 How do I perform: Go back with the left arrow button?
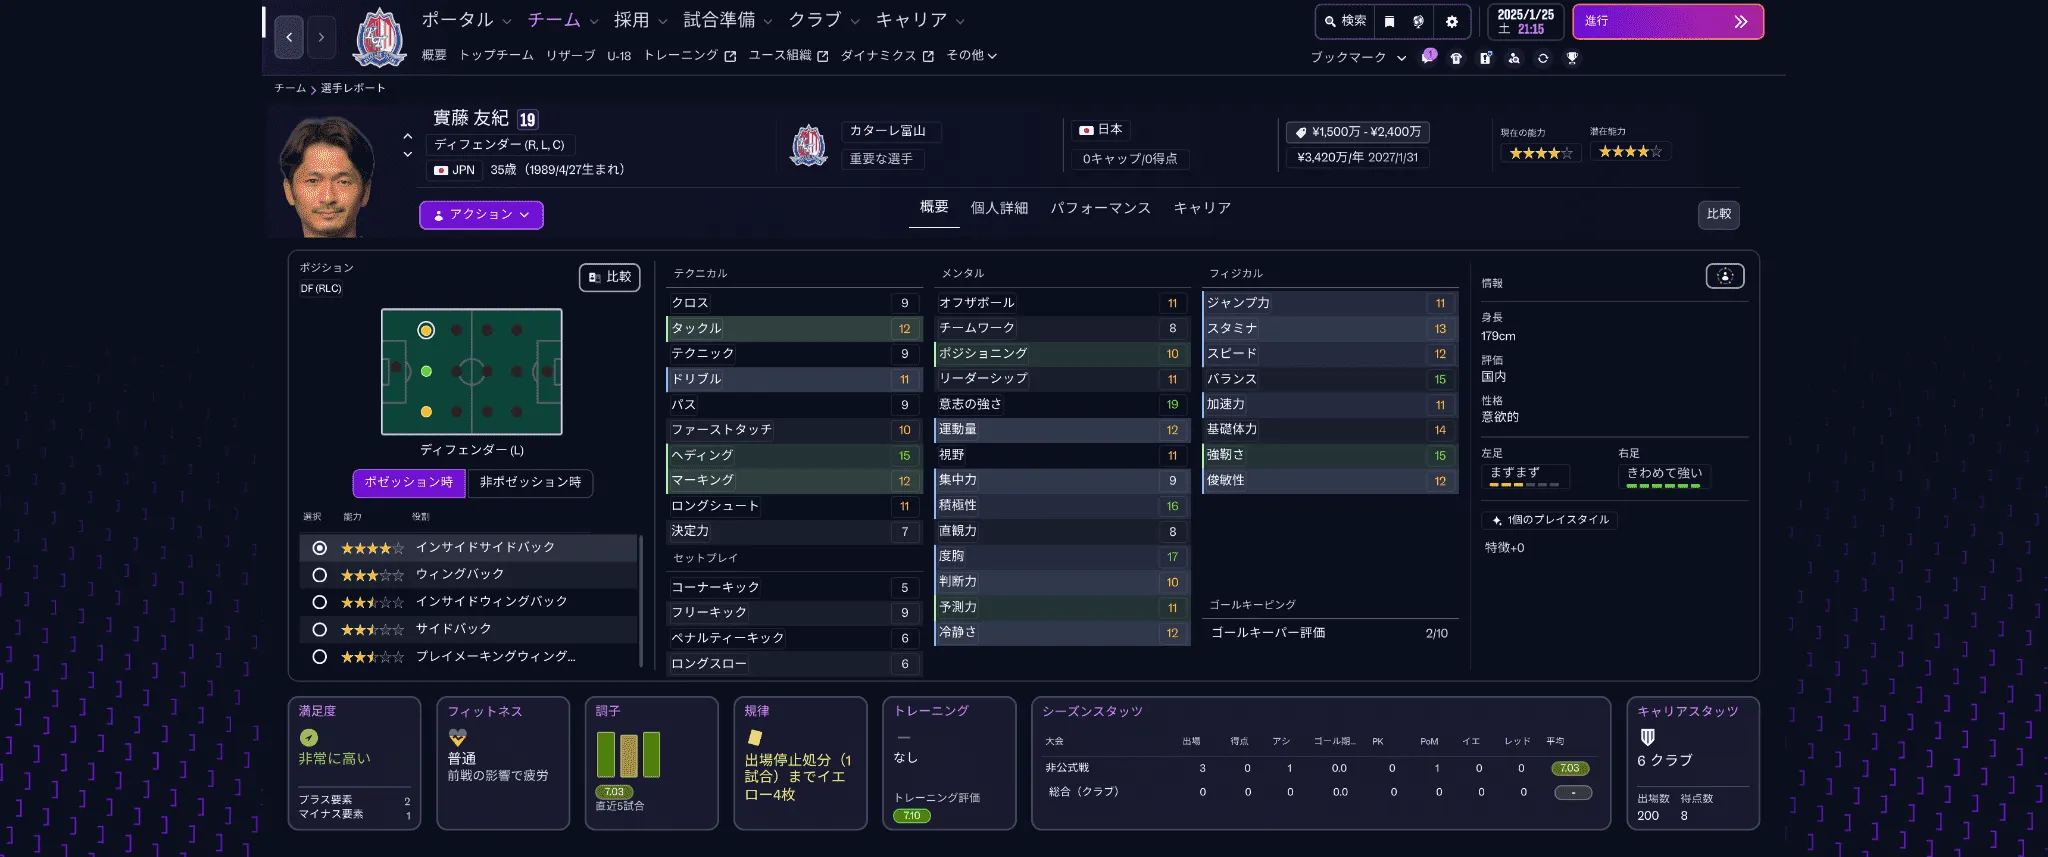click(x=289, y=37)
